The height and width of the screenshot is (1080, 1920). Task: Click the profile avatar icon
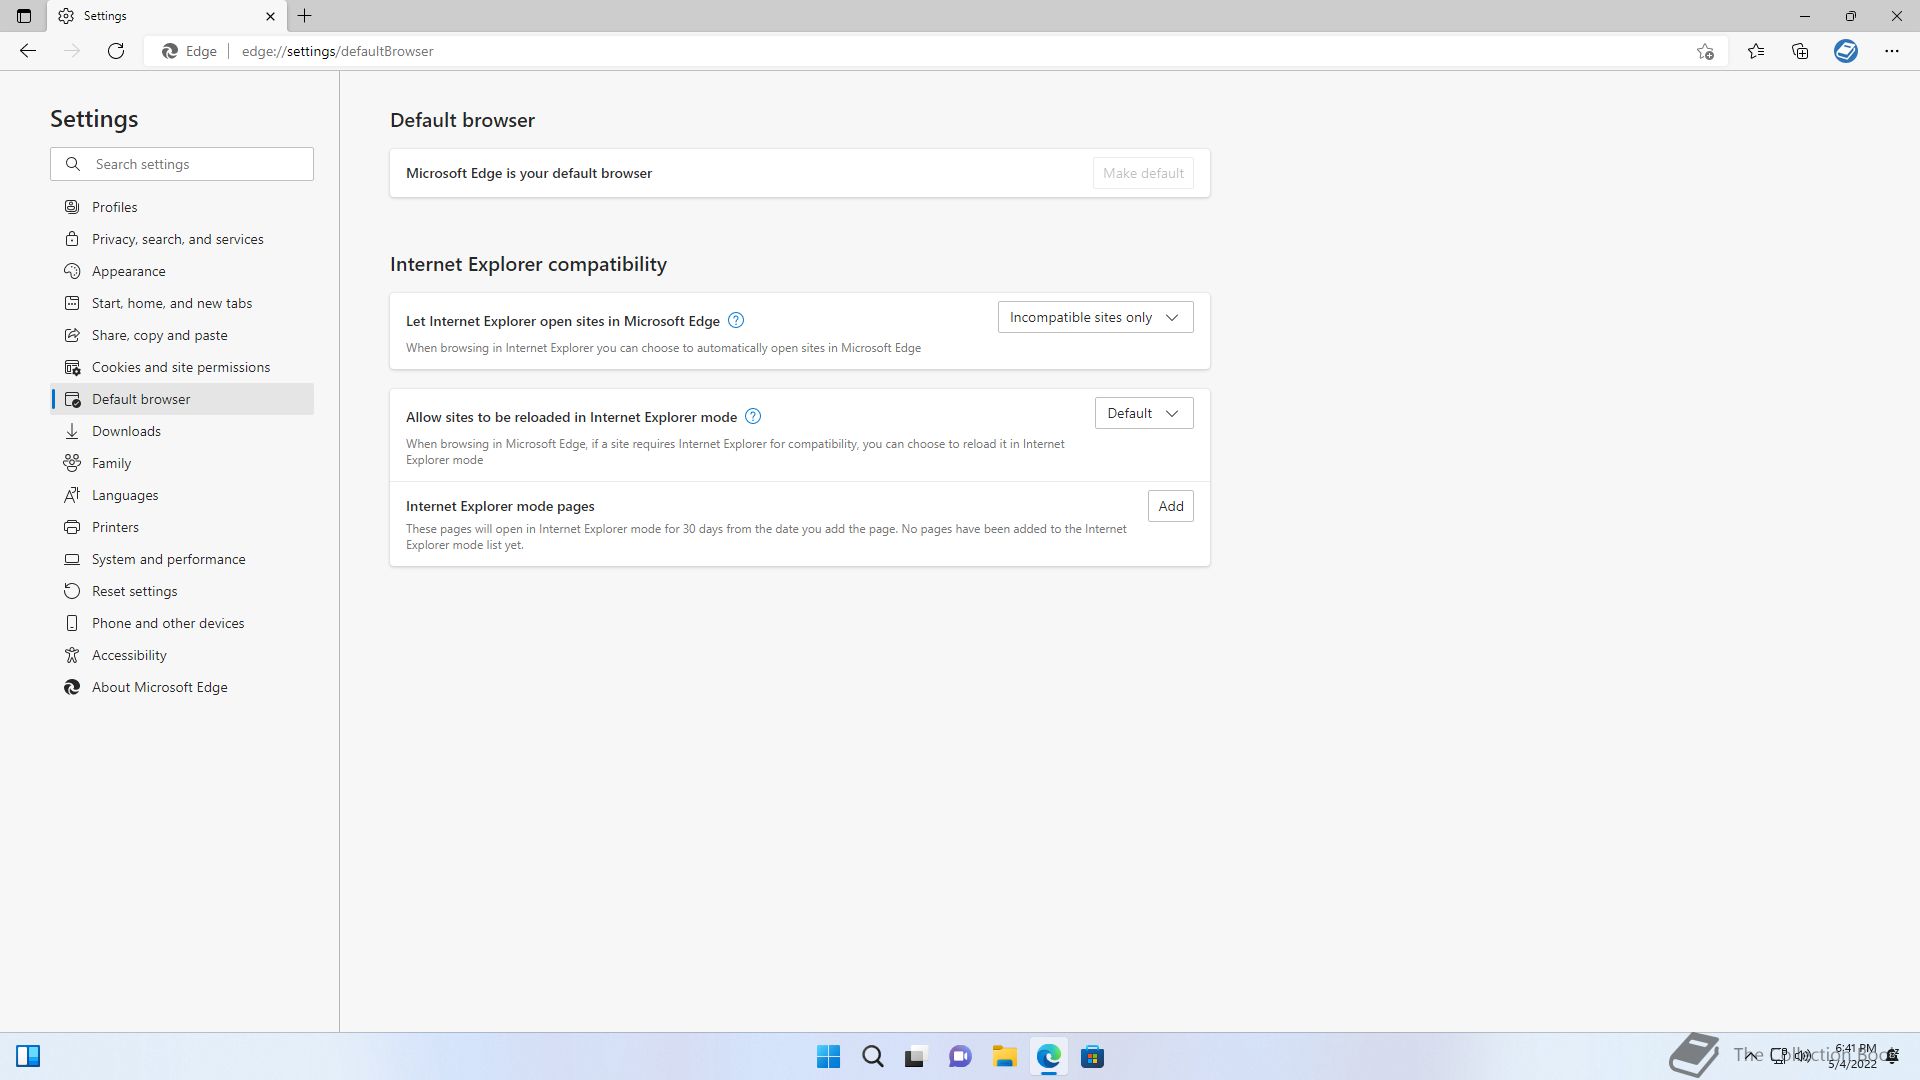point(1846,51)
